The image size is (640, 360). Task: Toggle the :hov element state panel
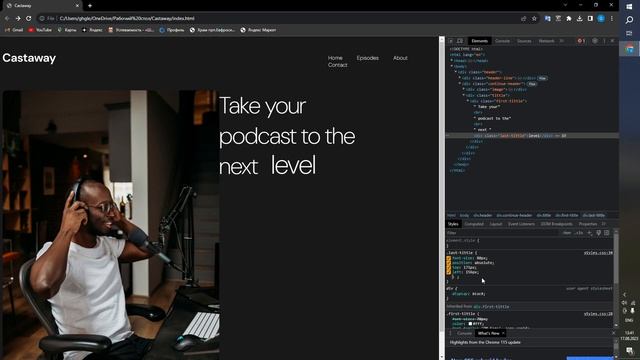click(x=567, y=233)
